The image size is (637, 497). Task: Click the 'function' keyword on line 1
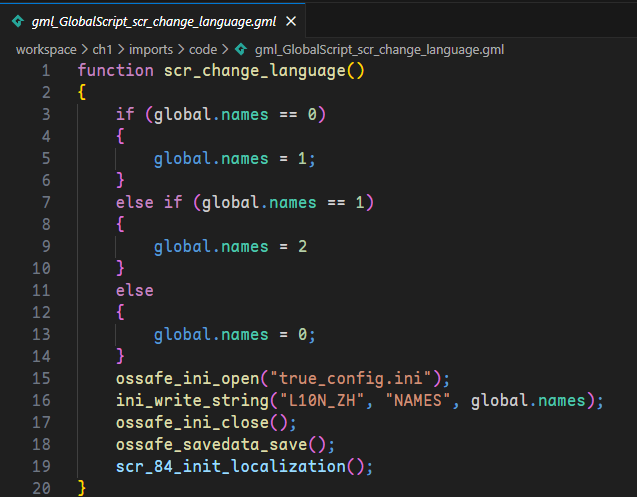[115, 71]
